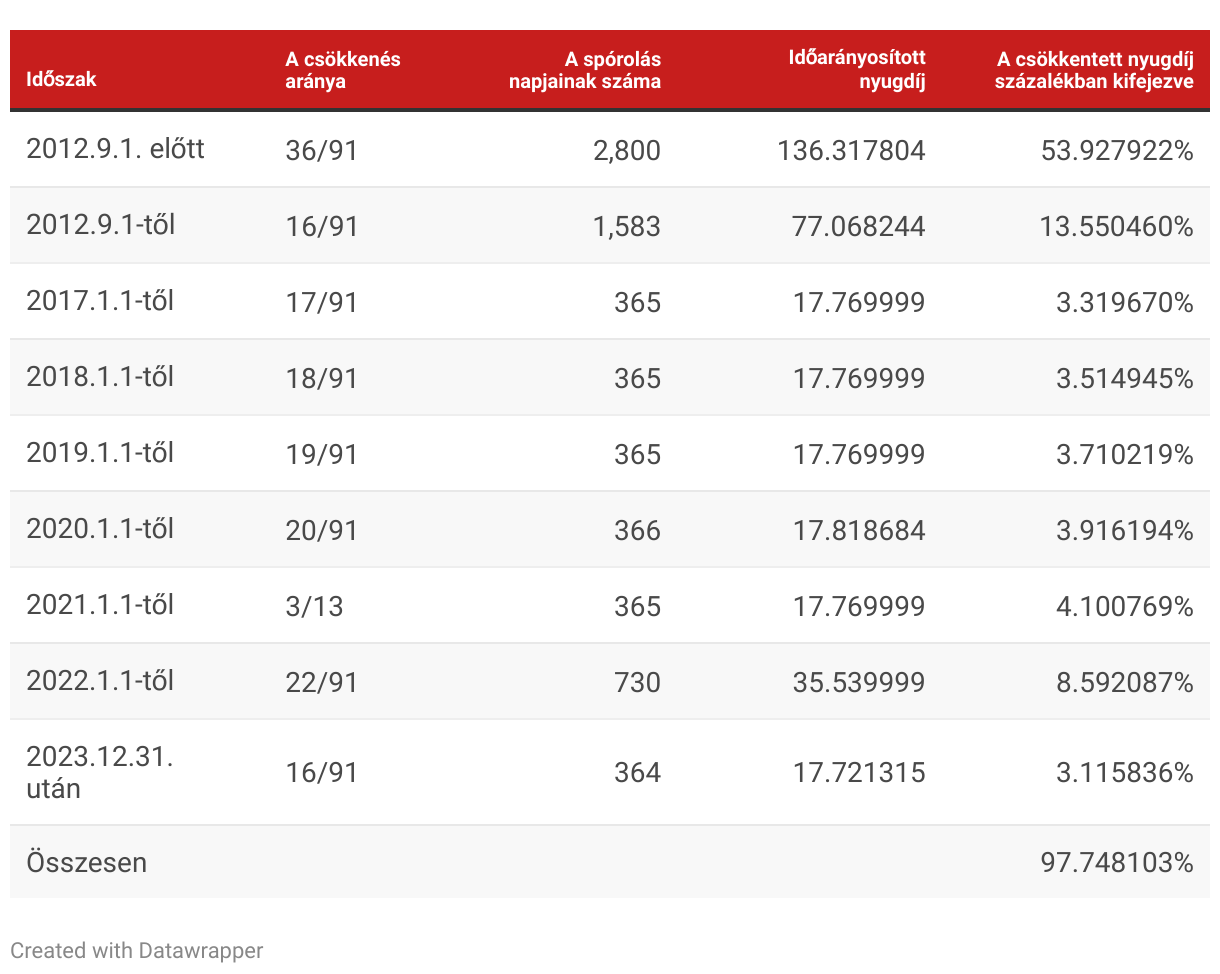Select the 97.748103% total percentage
This screenshot has height=974, width=1220.
(x=1117, y=862)
